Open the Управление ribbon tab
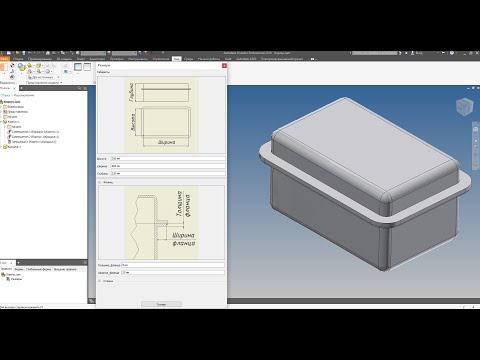The height and width of the screenshot is (360, 480). 161,59
